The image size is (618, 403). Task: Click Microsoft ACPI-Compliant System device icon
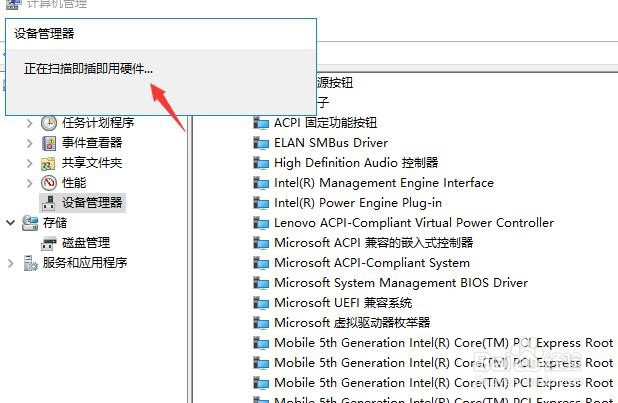click(x=261, y=263)
